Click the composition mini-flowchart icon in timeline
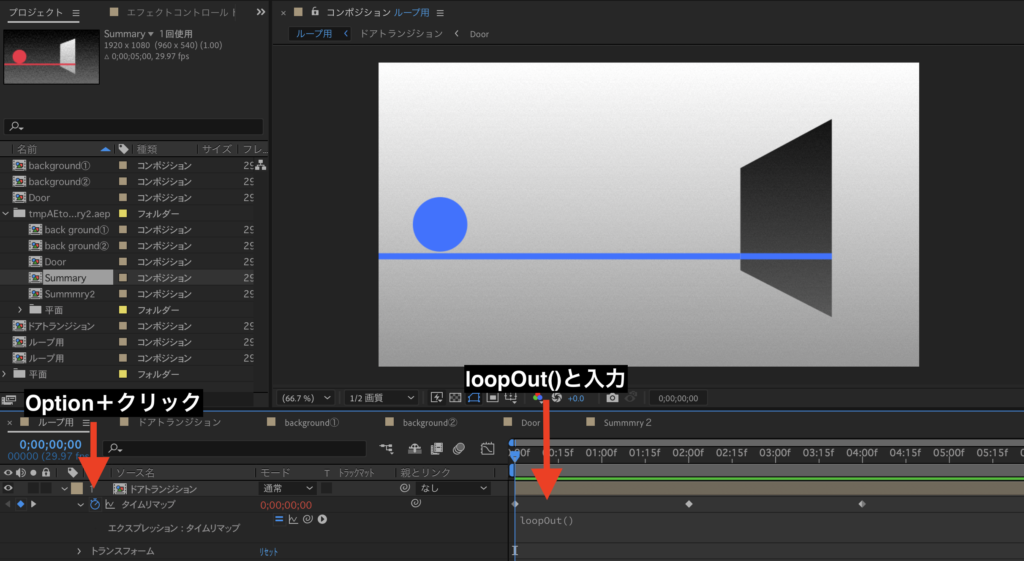Screen dimensions: 1024x561 coord(387,449)
